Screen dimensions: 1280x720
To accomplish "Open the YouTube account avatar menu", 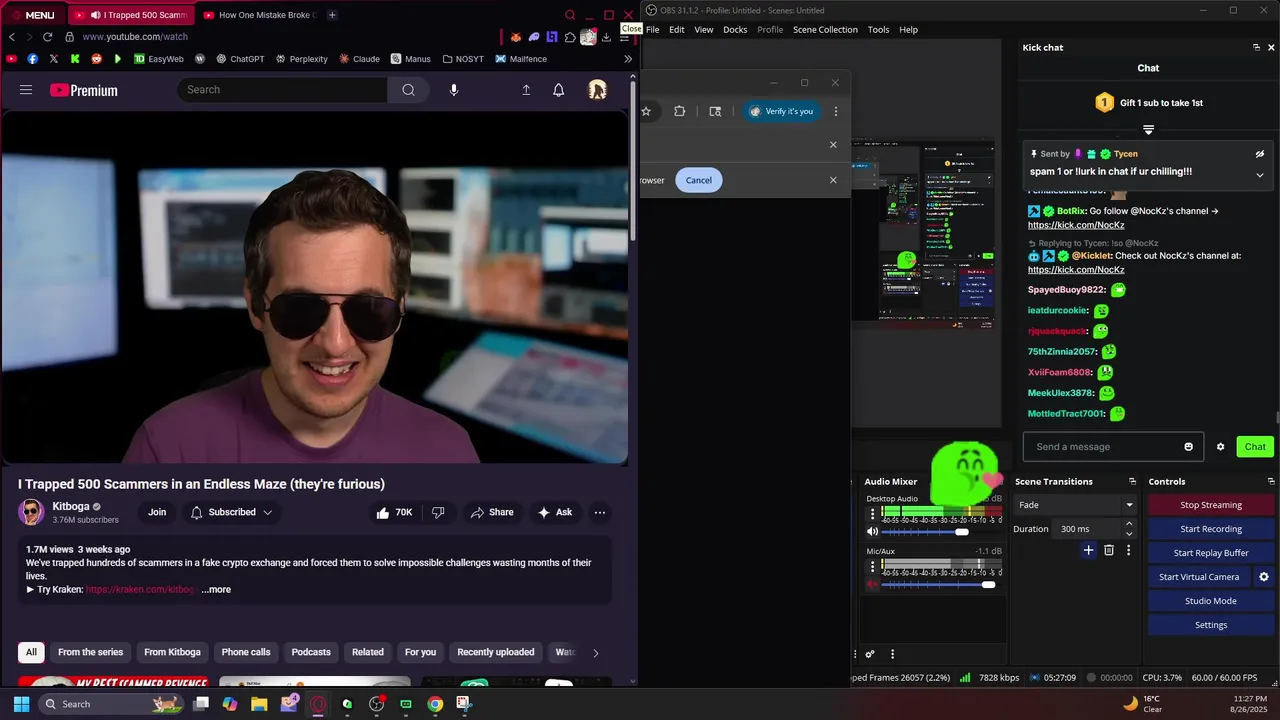I will coord(597,90).
